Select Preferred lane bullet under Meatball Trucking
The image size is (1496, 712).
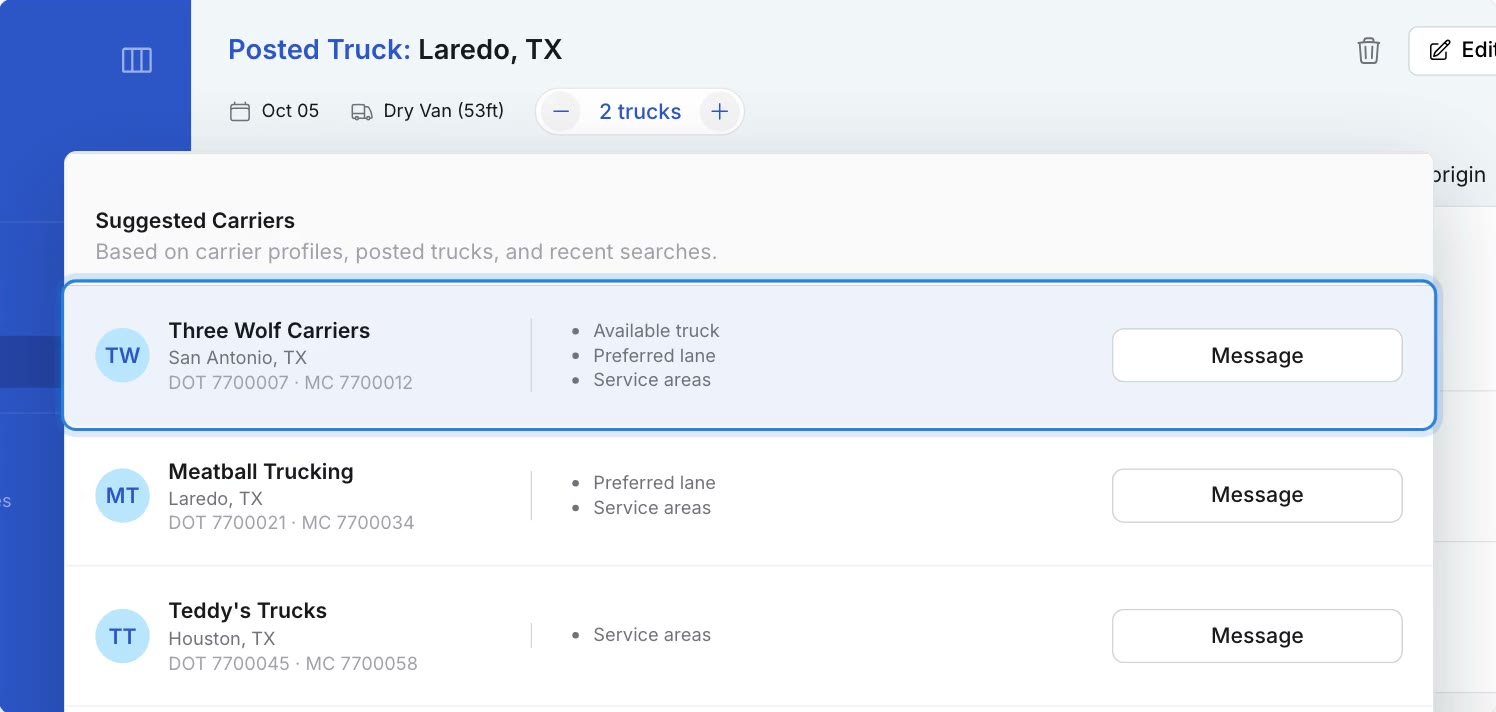tap(654, 483)
